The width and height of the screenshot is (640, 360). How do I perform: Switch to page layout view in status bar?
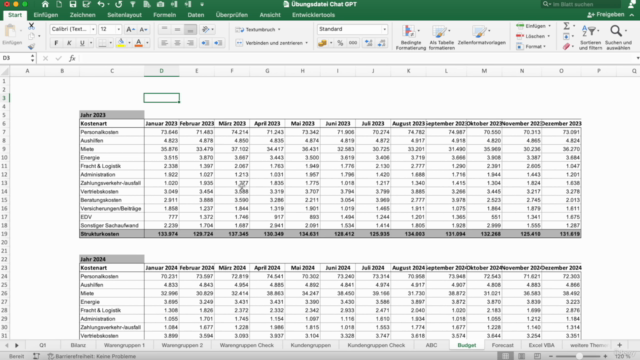click(x=521, y=356)
